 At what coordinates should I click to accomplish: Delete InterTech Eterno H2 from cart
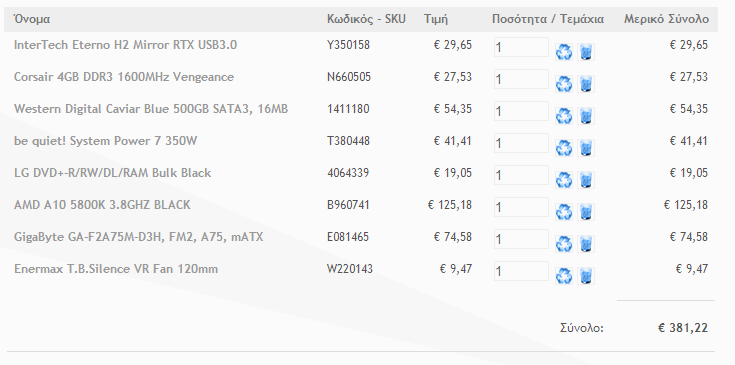tap(586, 52)
